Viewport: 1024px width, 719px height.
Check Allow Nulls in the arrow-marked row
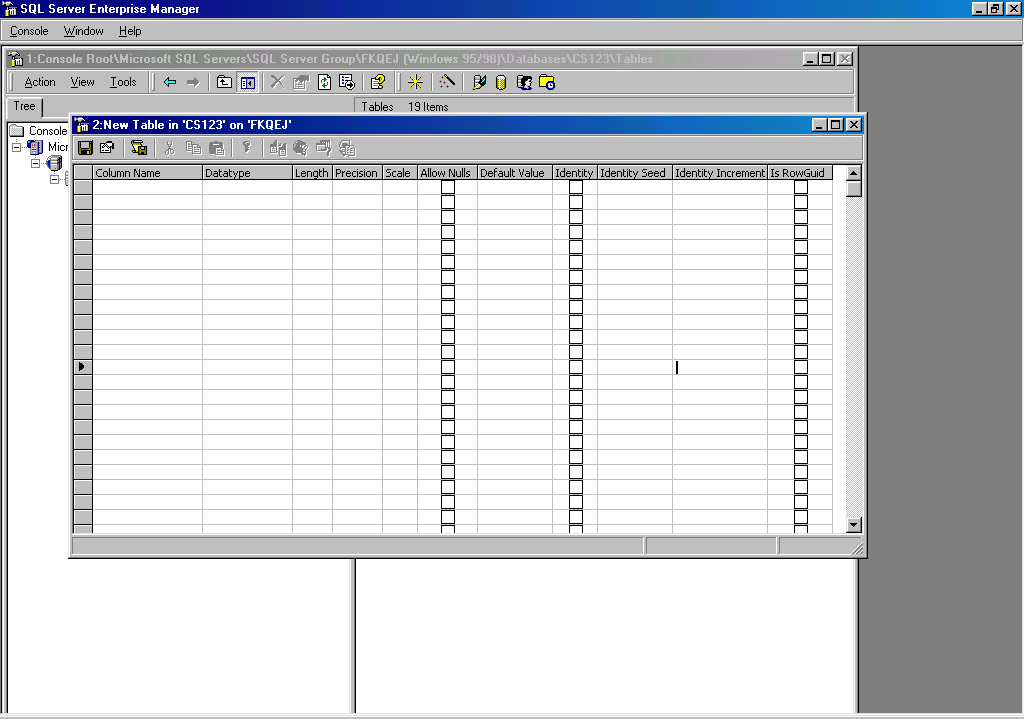tap(447, 367)
